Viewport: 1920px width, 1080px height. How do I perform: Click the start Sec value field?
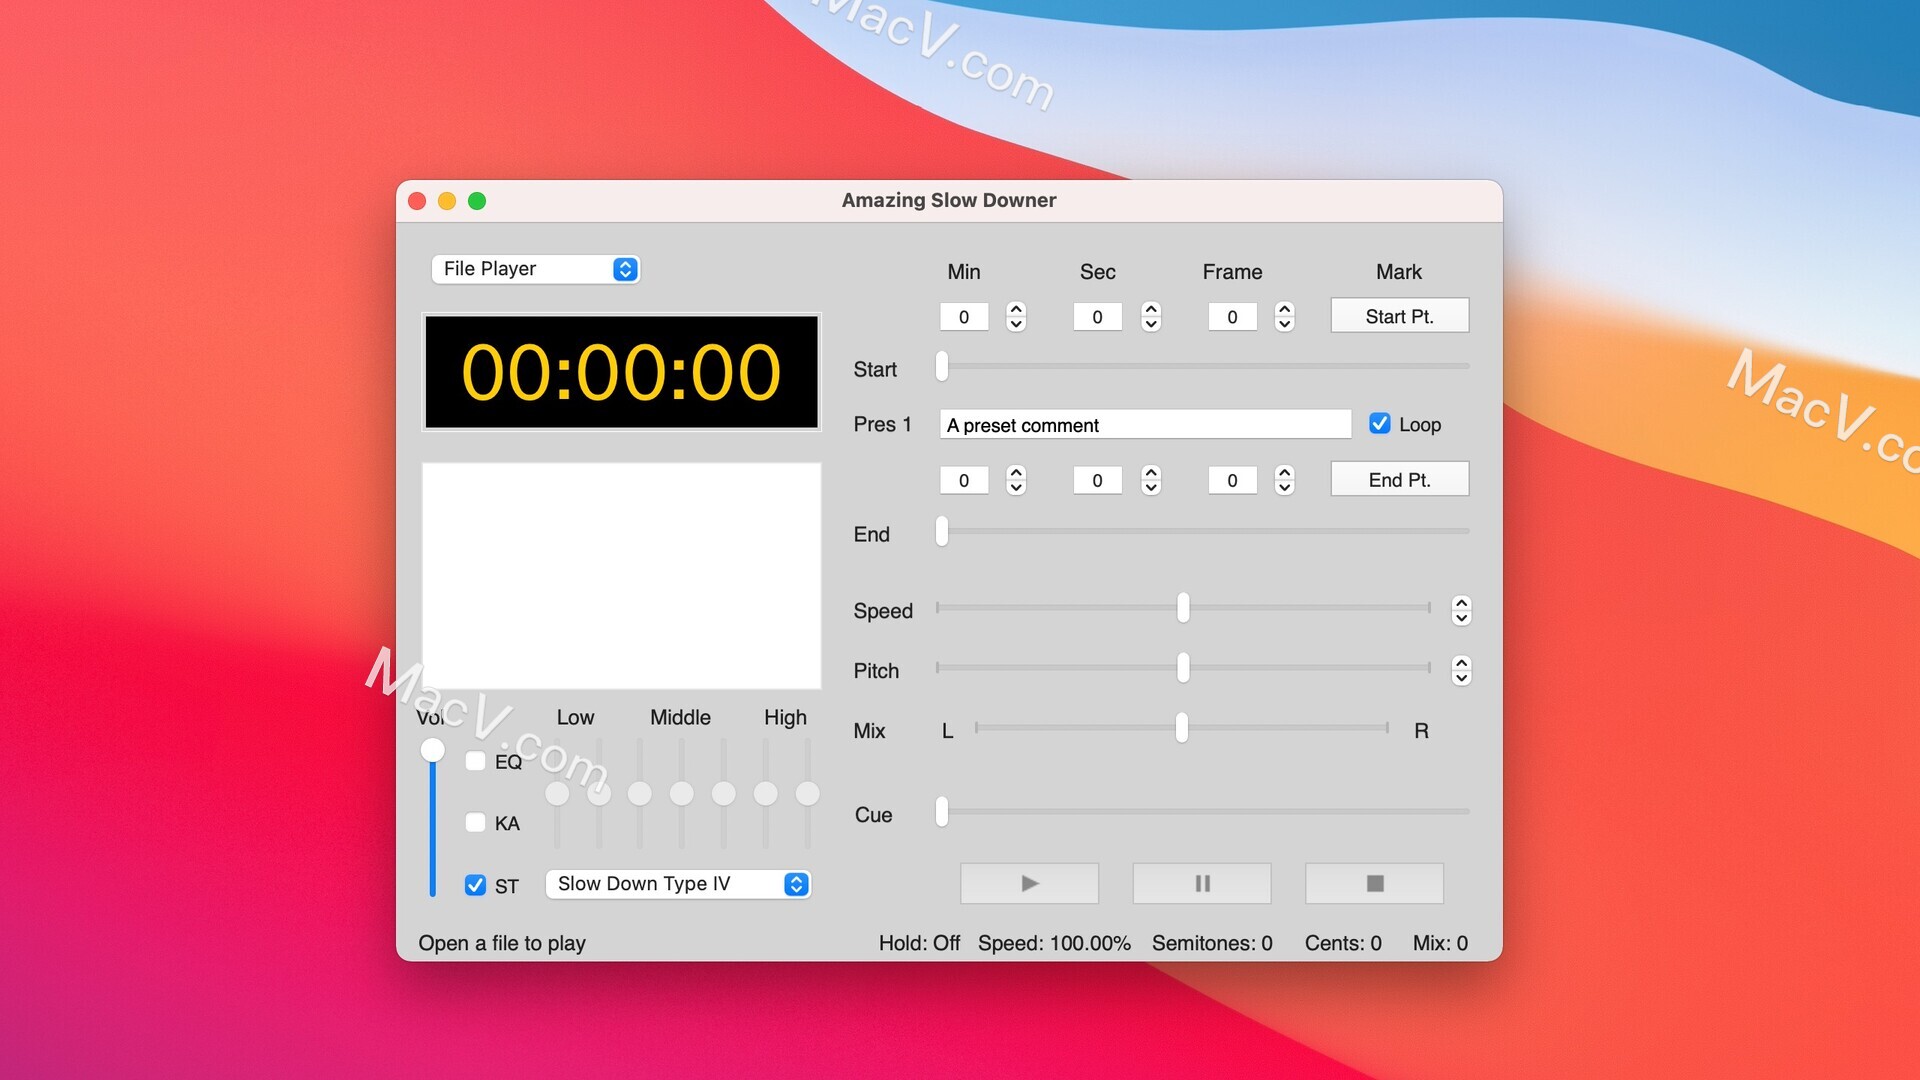[x=1097, y=317]
